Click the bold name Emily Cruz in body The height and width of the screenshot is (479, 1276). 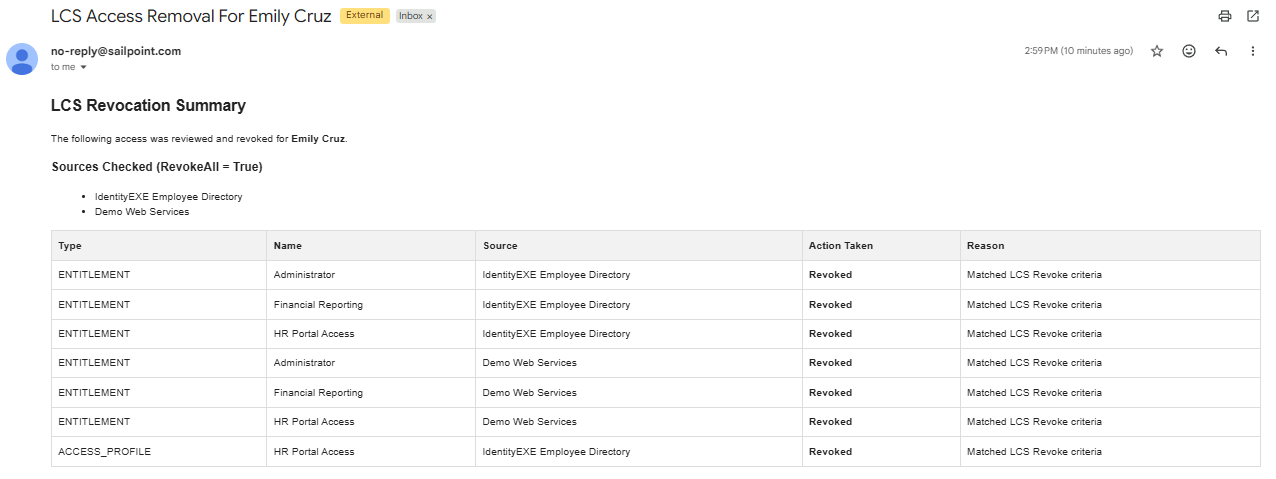pyautogui.click(x=318, y=138)
